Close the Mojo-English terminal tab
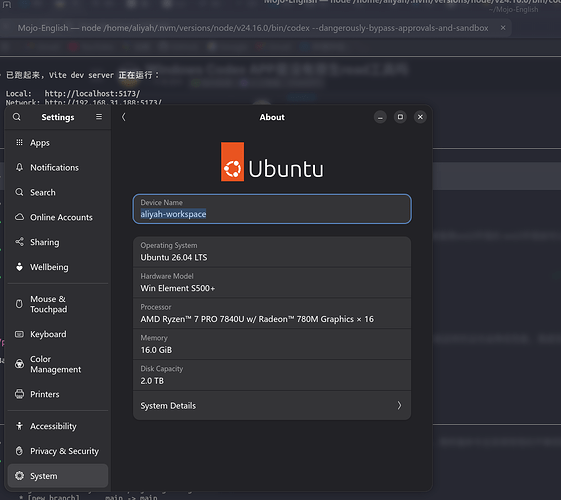 coord(503,28)
